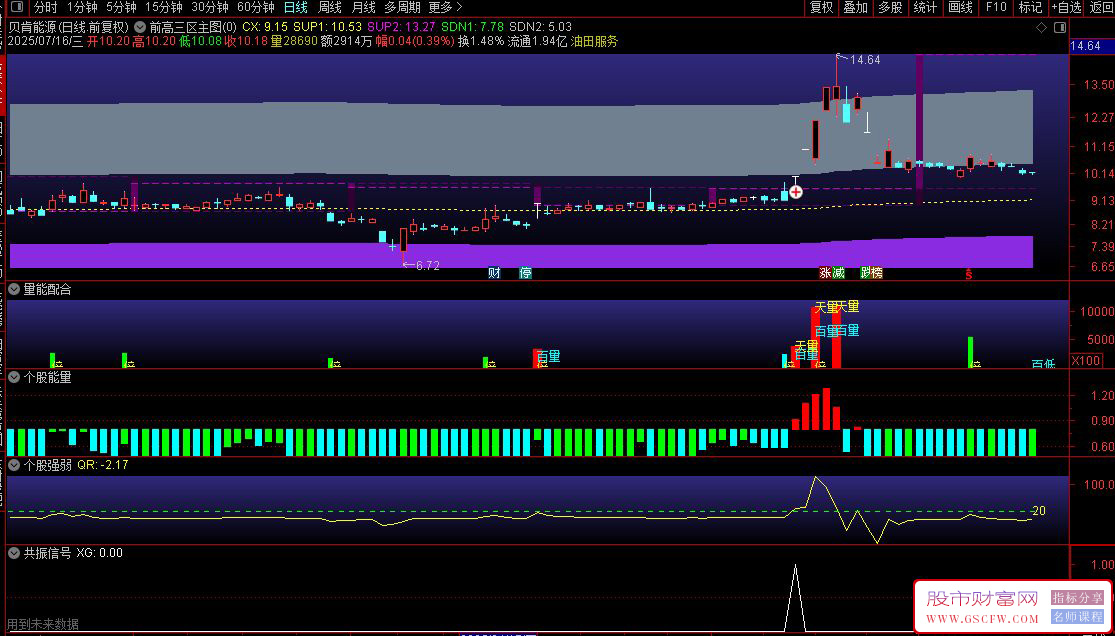Screen dimensions: 1115x636
Task: Click the 流通1.94亿 value
Action: (537, 41)
